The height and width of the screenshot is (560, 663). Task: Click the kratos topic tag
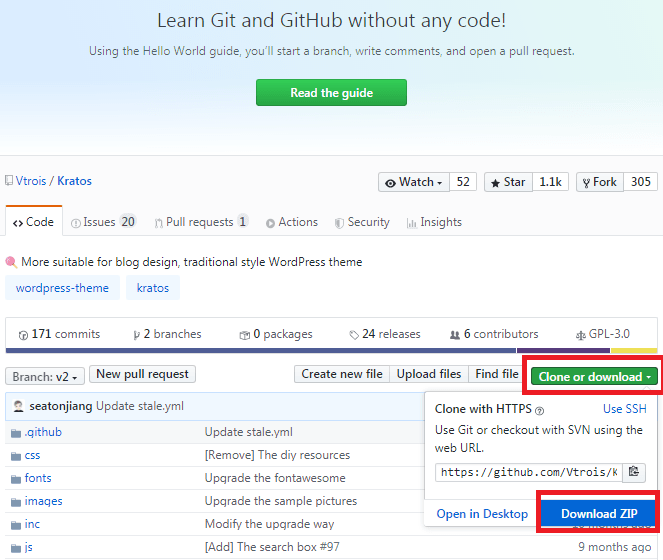(x=153, y=288)
